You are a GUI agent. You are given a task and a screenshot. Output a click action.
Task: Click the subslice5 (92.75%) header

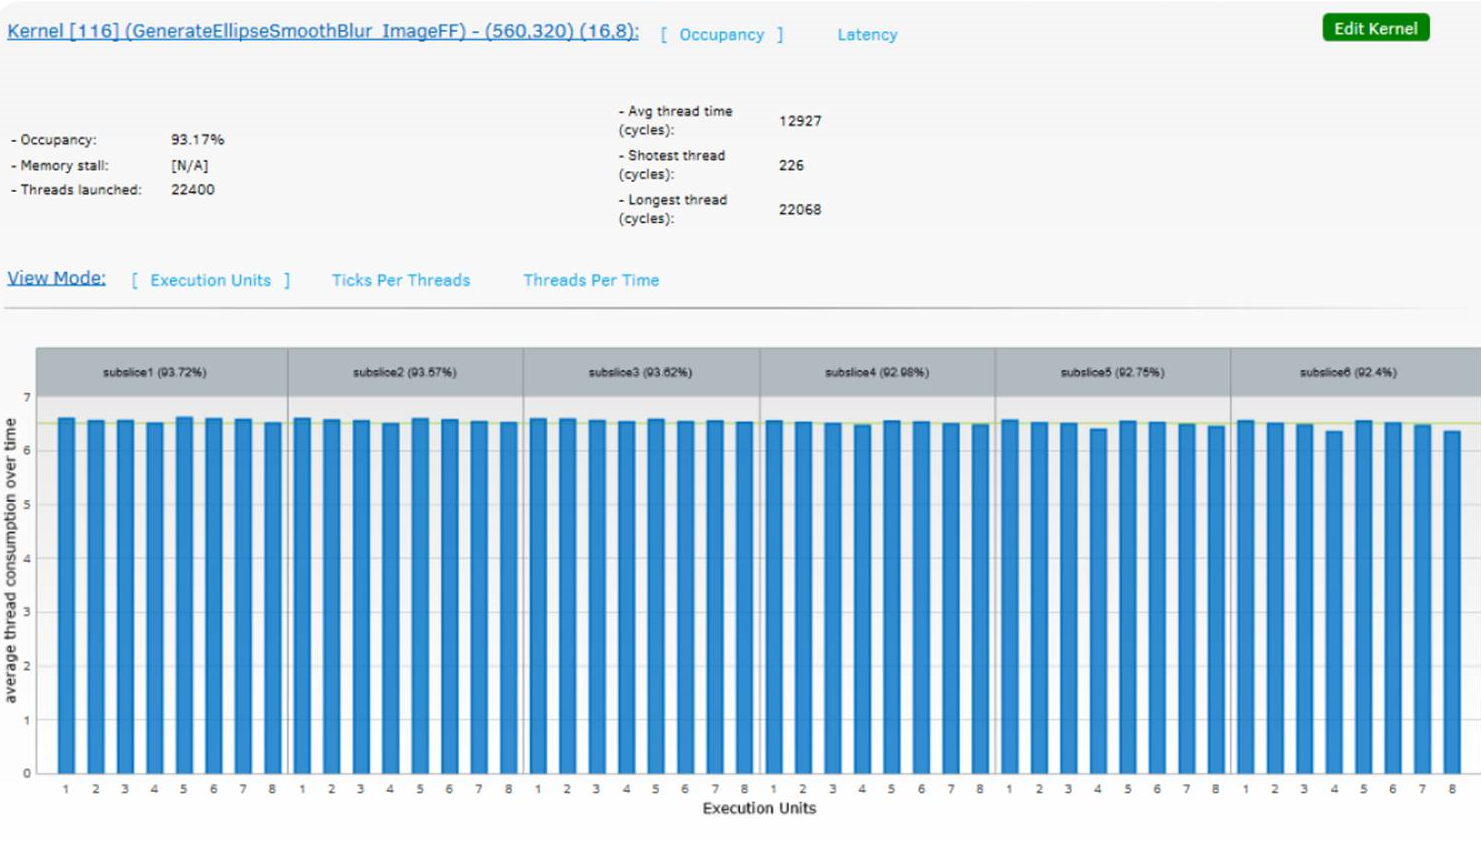pos(1112,372)
